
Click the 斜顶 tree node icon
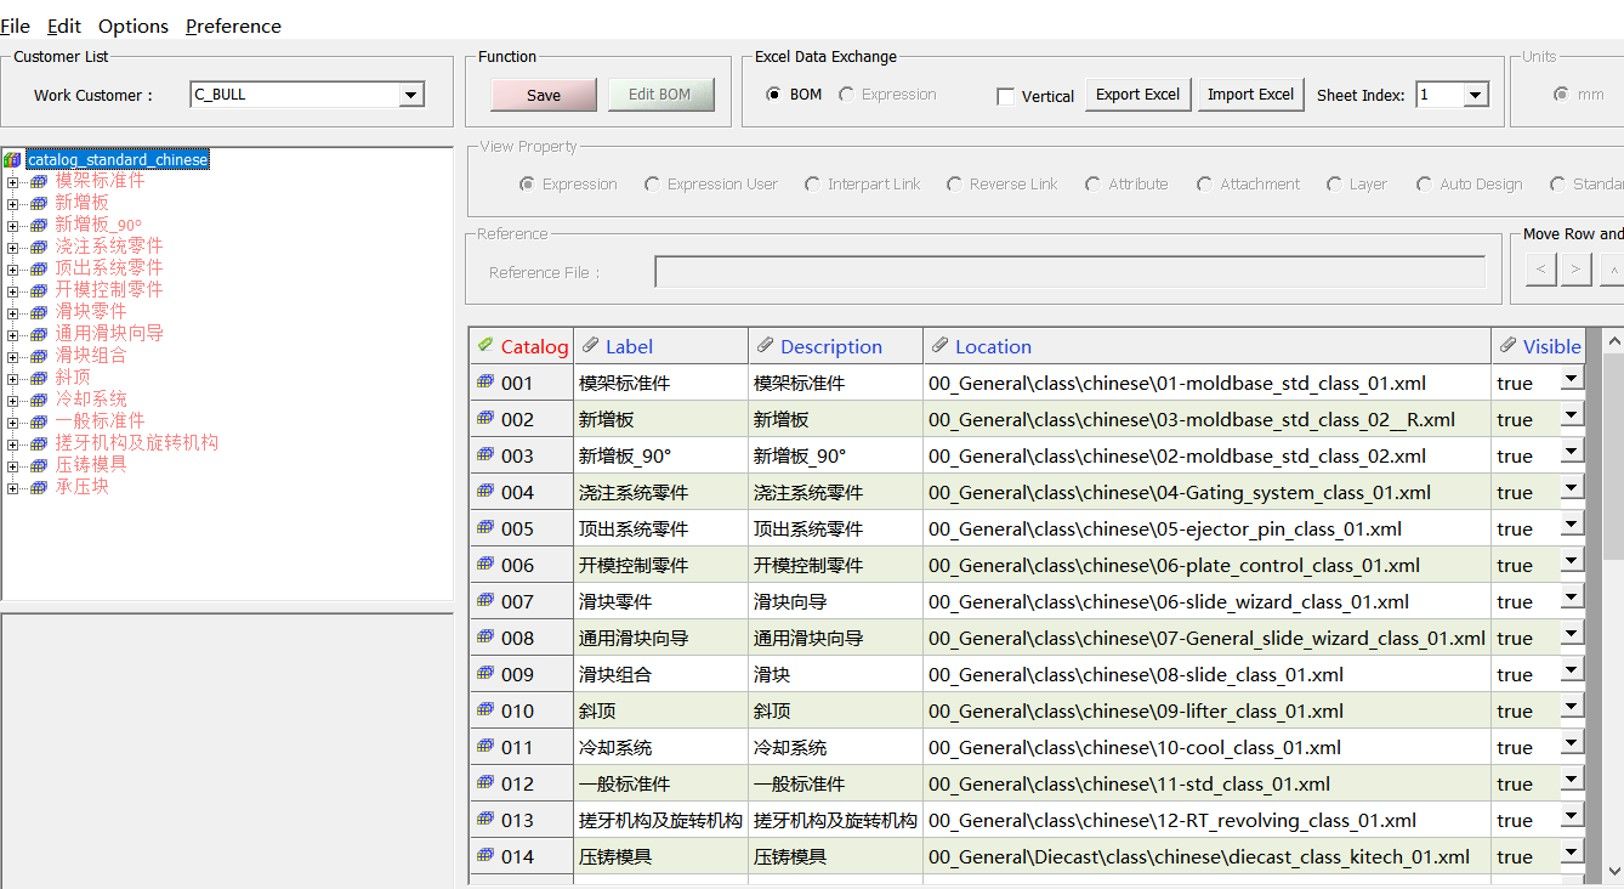tap(39, 378)
